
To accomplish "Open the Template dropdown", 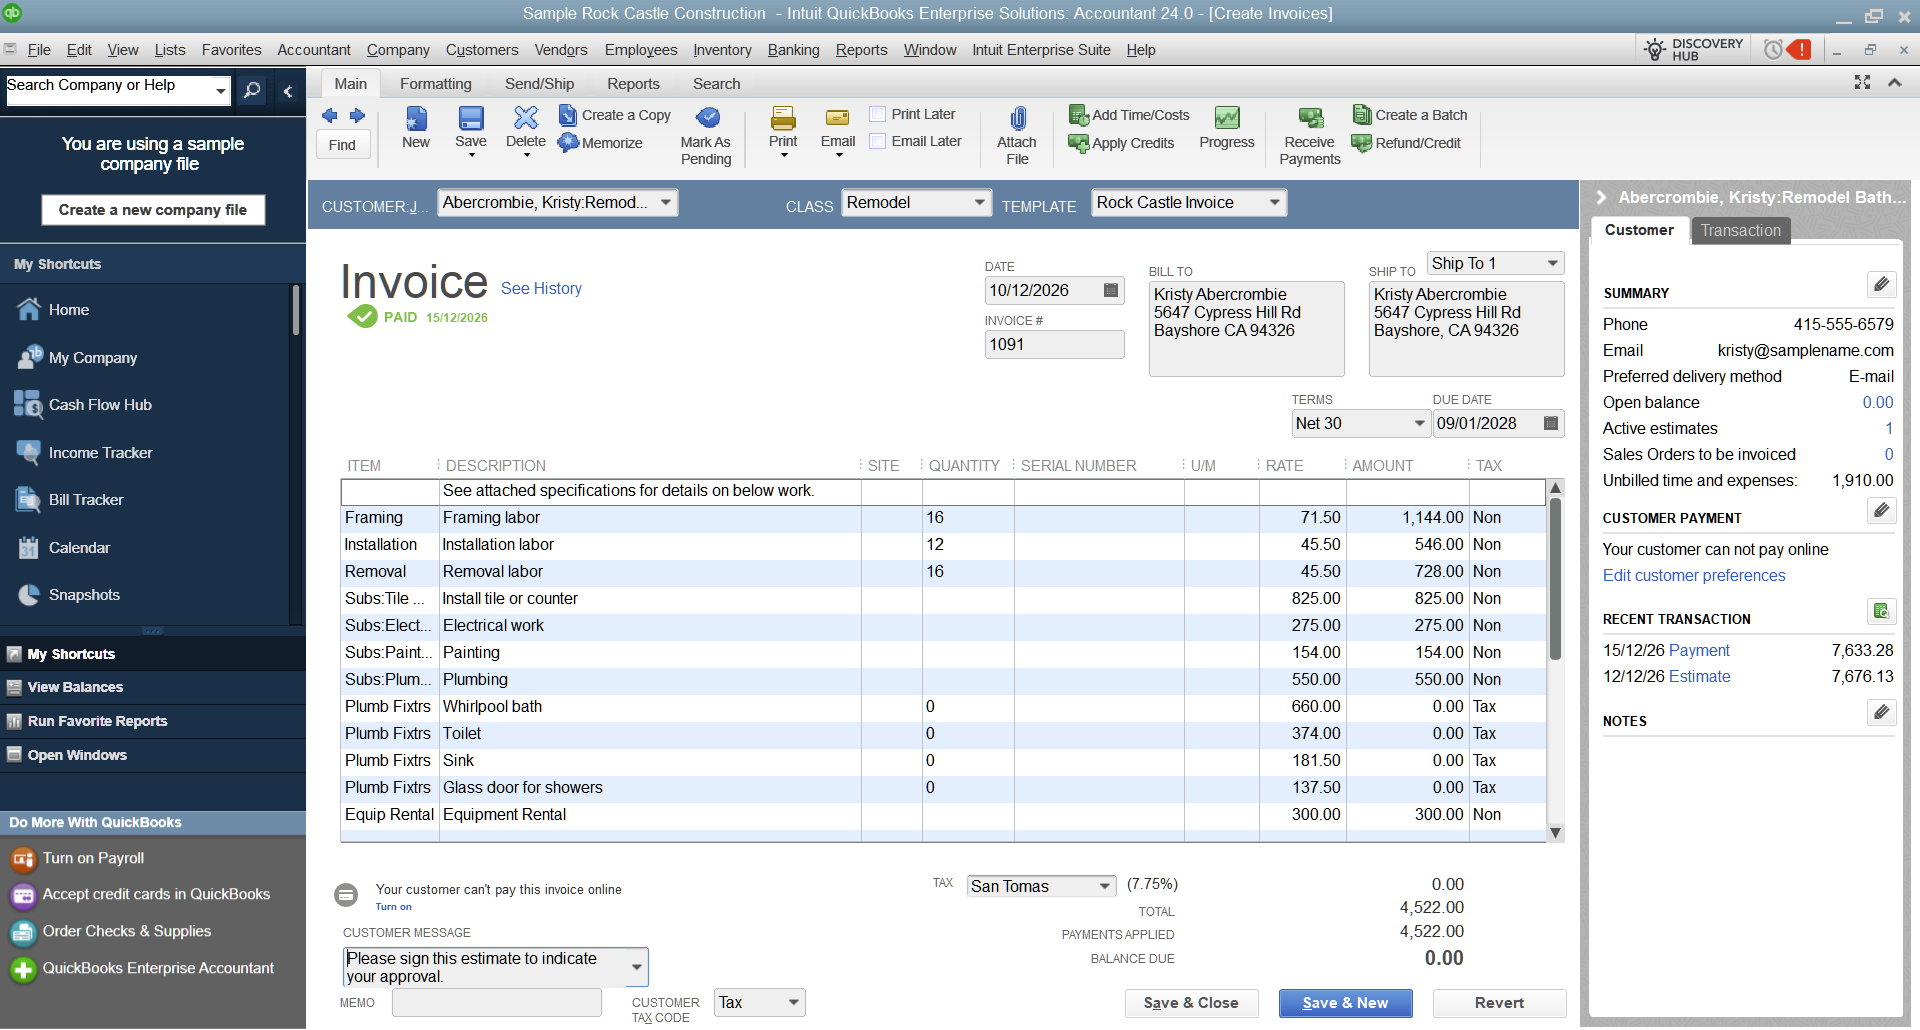I will [1275, 202].
